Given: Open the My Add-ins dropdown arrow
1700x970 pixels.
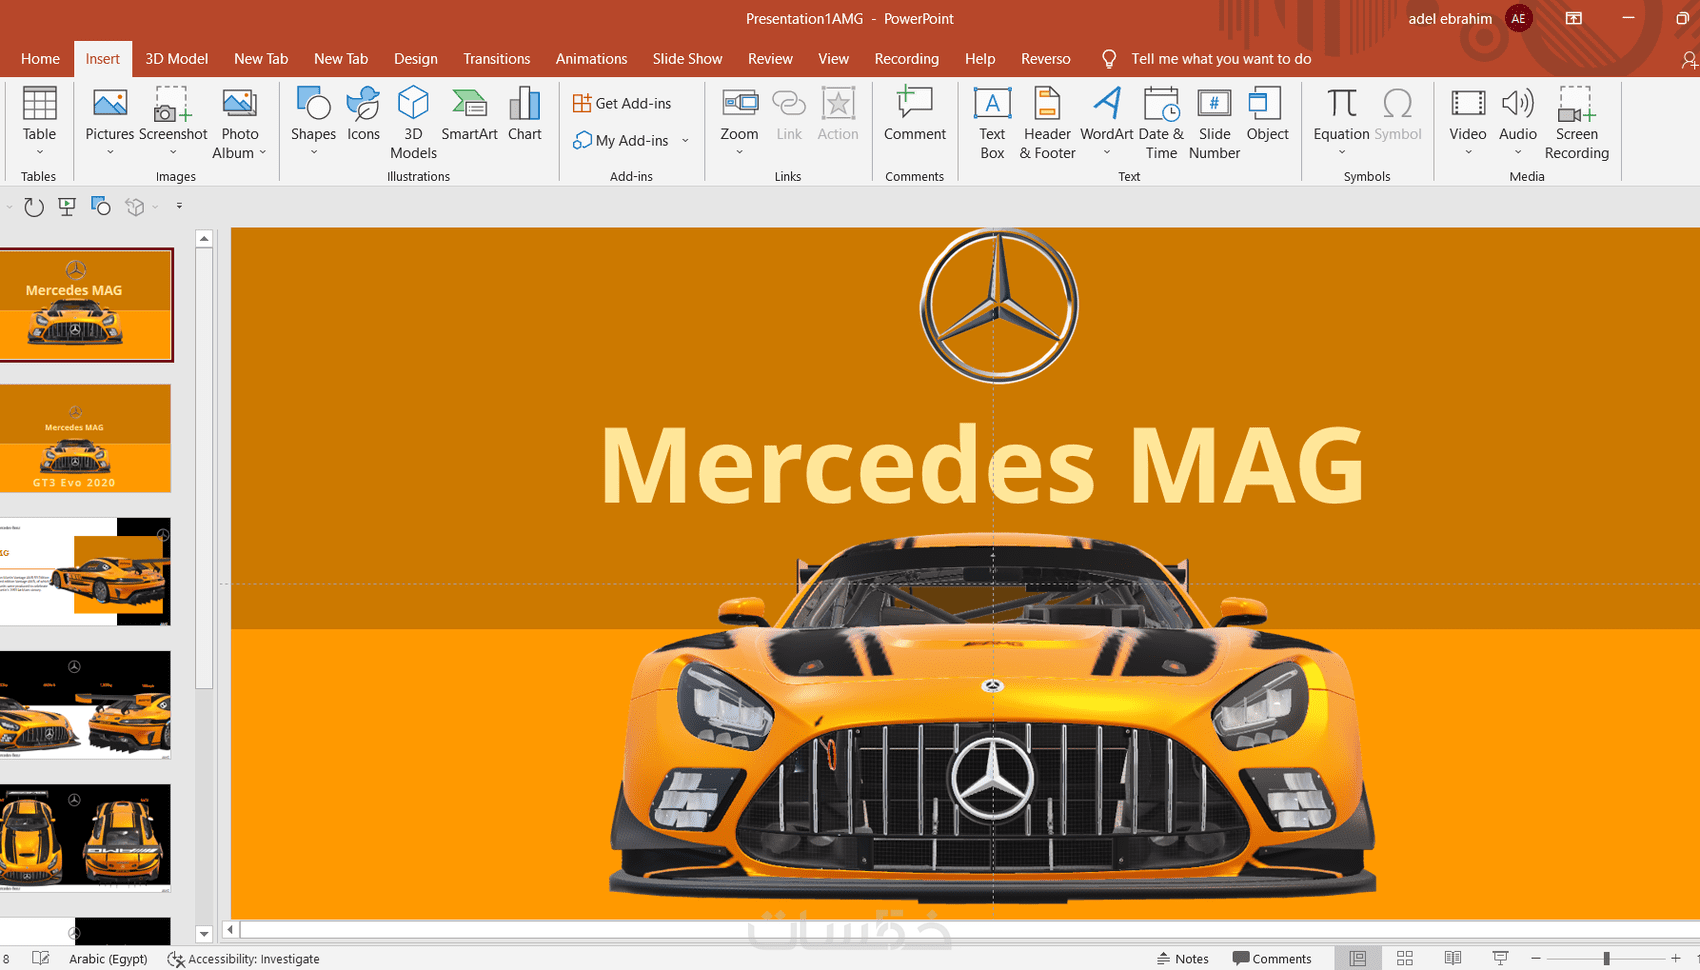Looking at the screenshot, I should (x=685, y=141).
